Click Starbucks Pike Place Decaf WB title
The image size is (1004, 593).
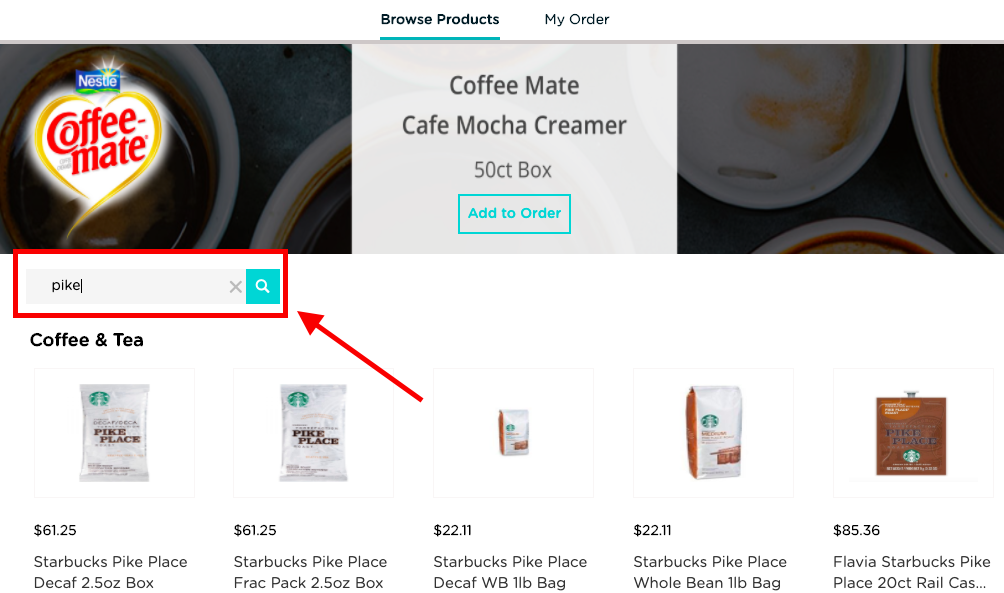pyautogui.click(x=510, y=572)
